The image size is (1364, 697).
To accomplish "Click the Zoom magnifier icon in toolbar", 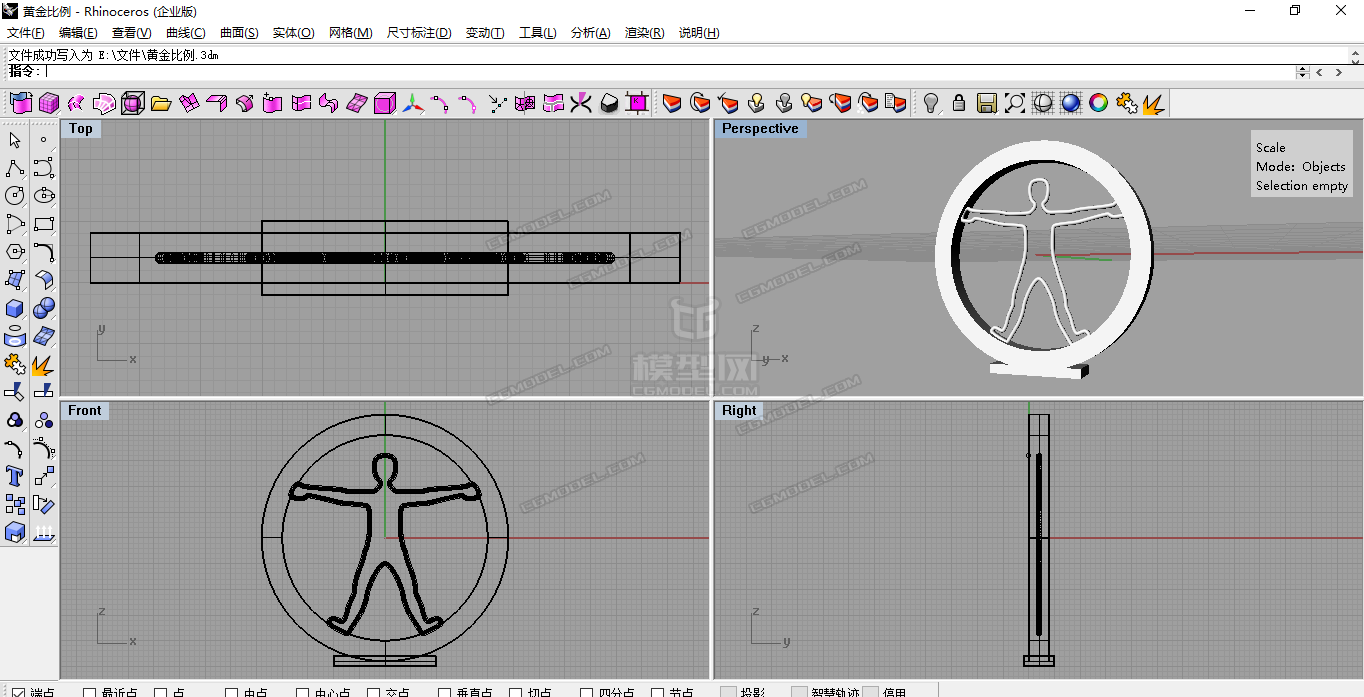I will pos(1015,103).
